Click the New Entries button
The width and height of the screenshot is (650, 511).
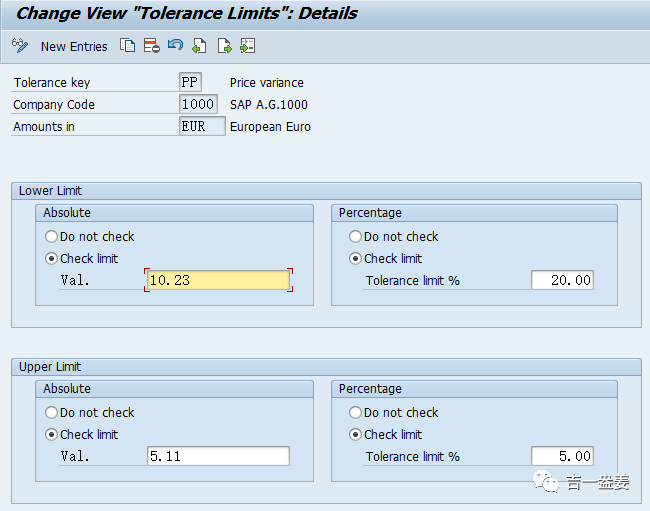coord(74,46)
